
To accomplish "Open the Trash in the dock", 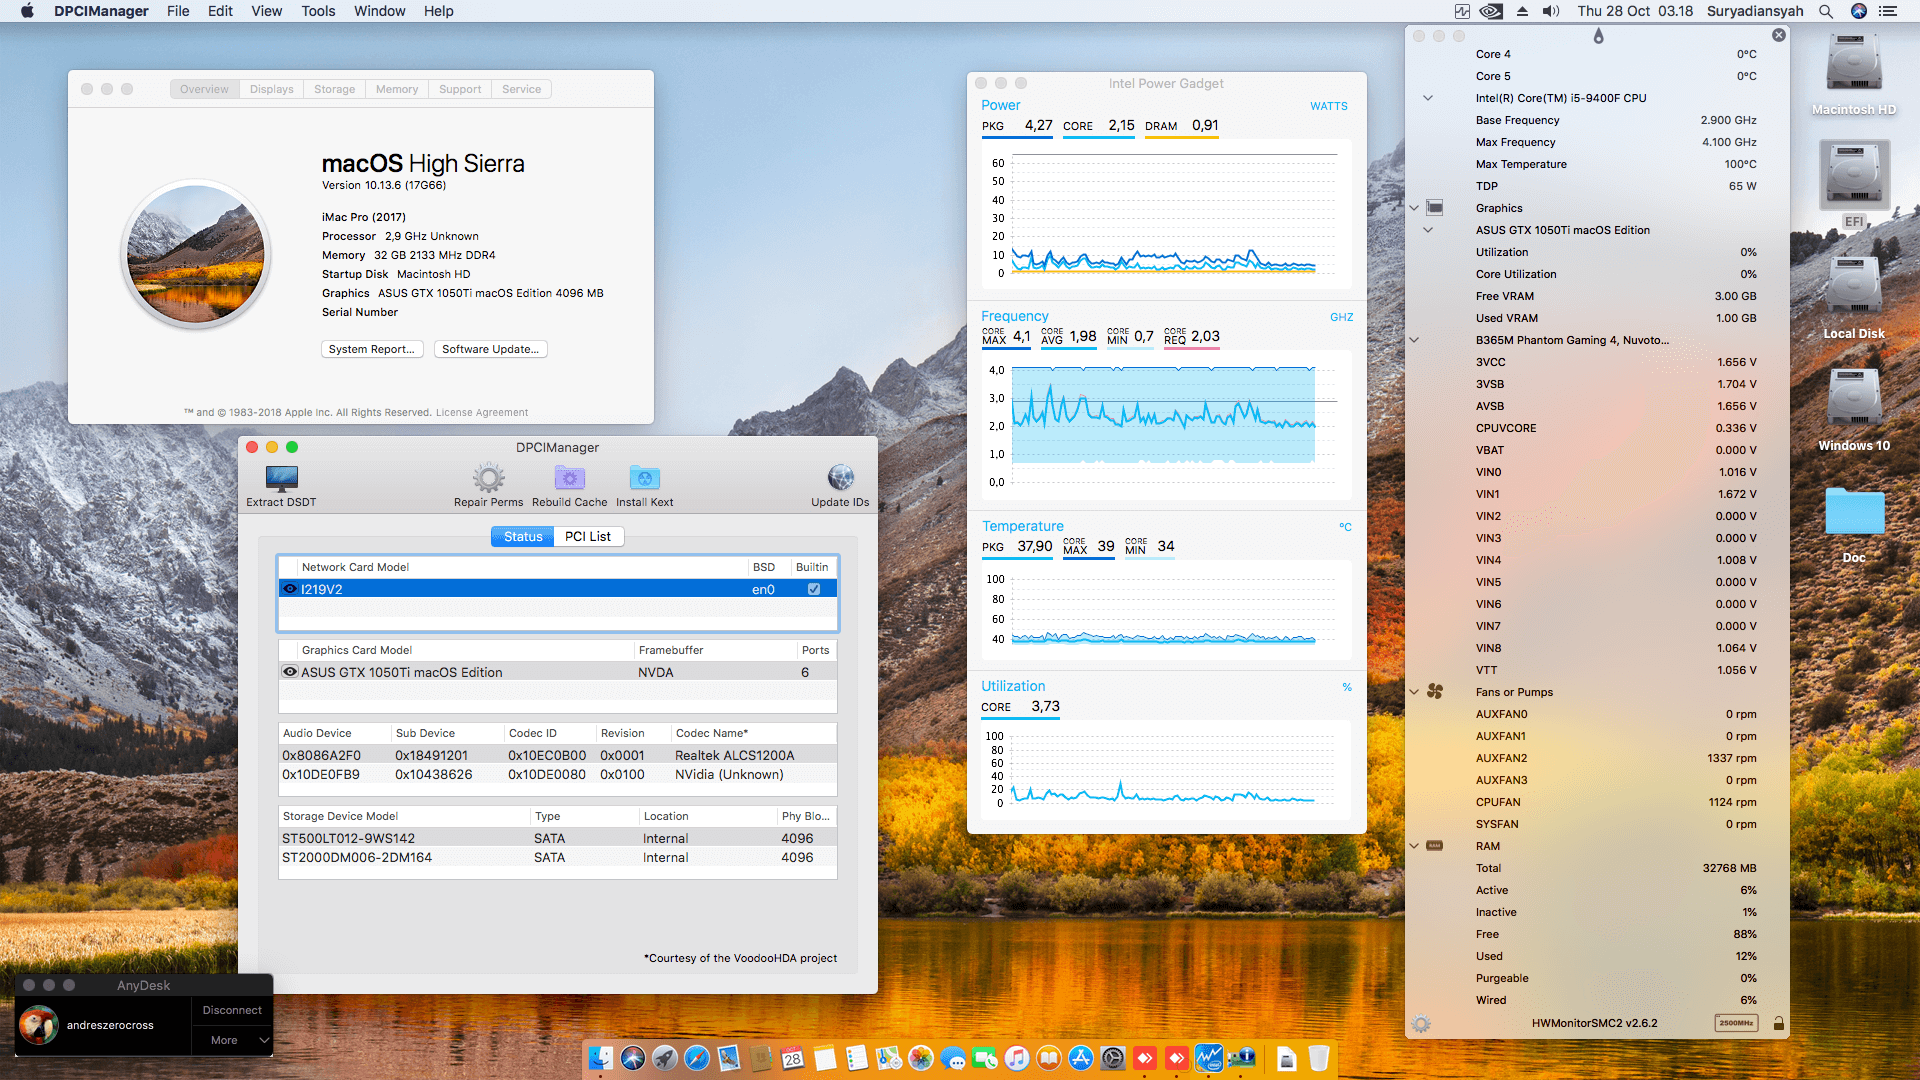I will pos(1319,1058).
